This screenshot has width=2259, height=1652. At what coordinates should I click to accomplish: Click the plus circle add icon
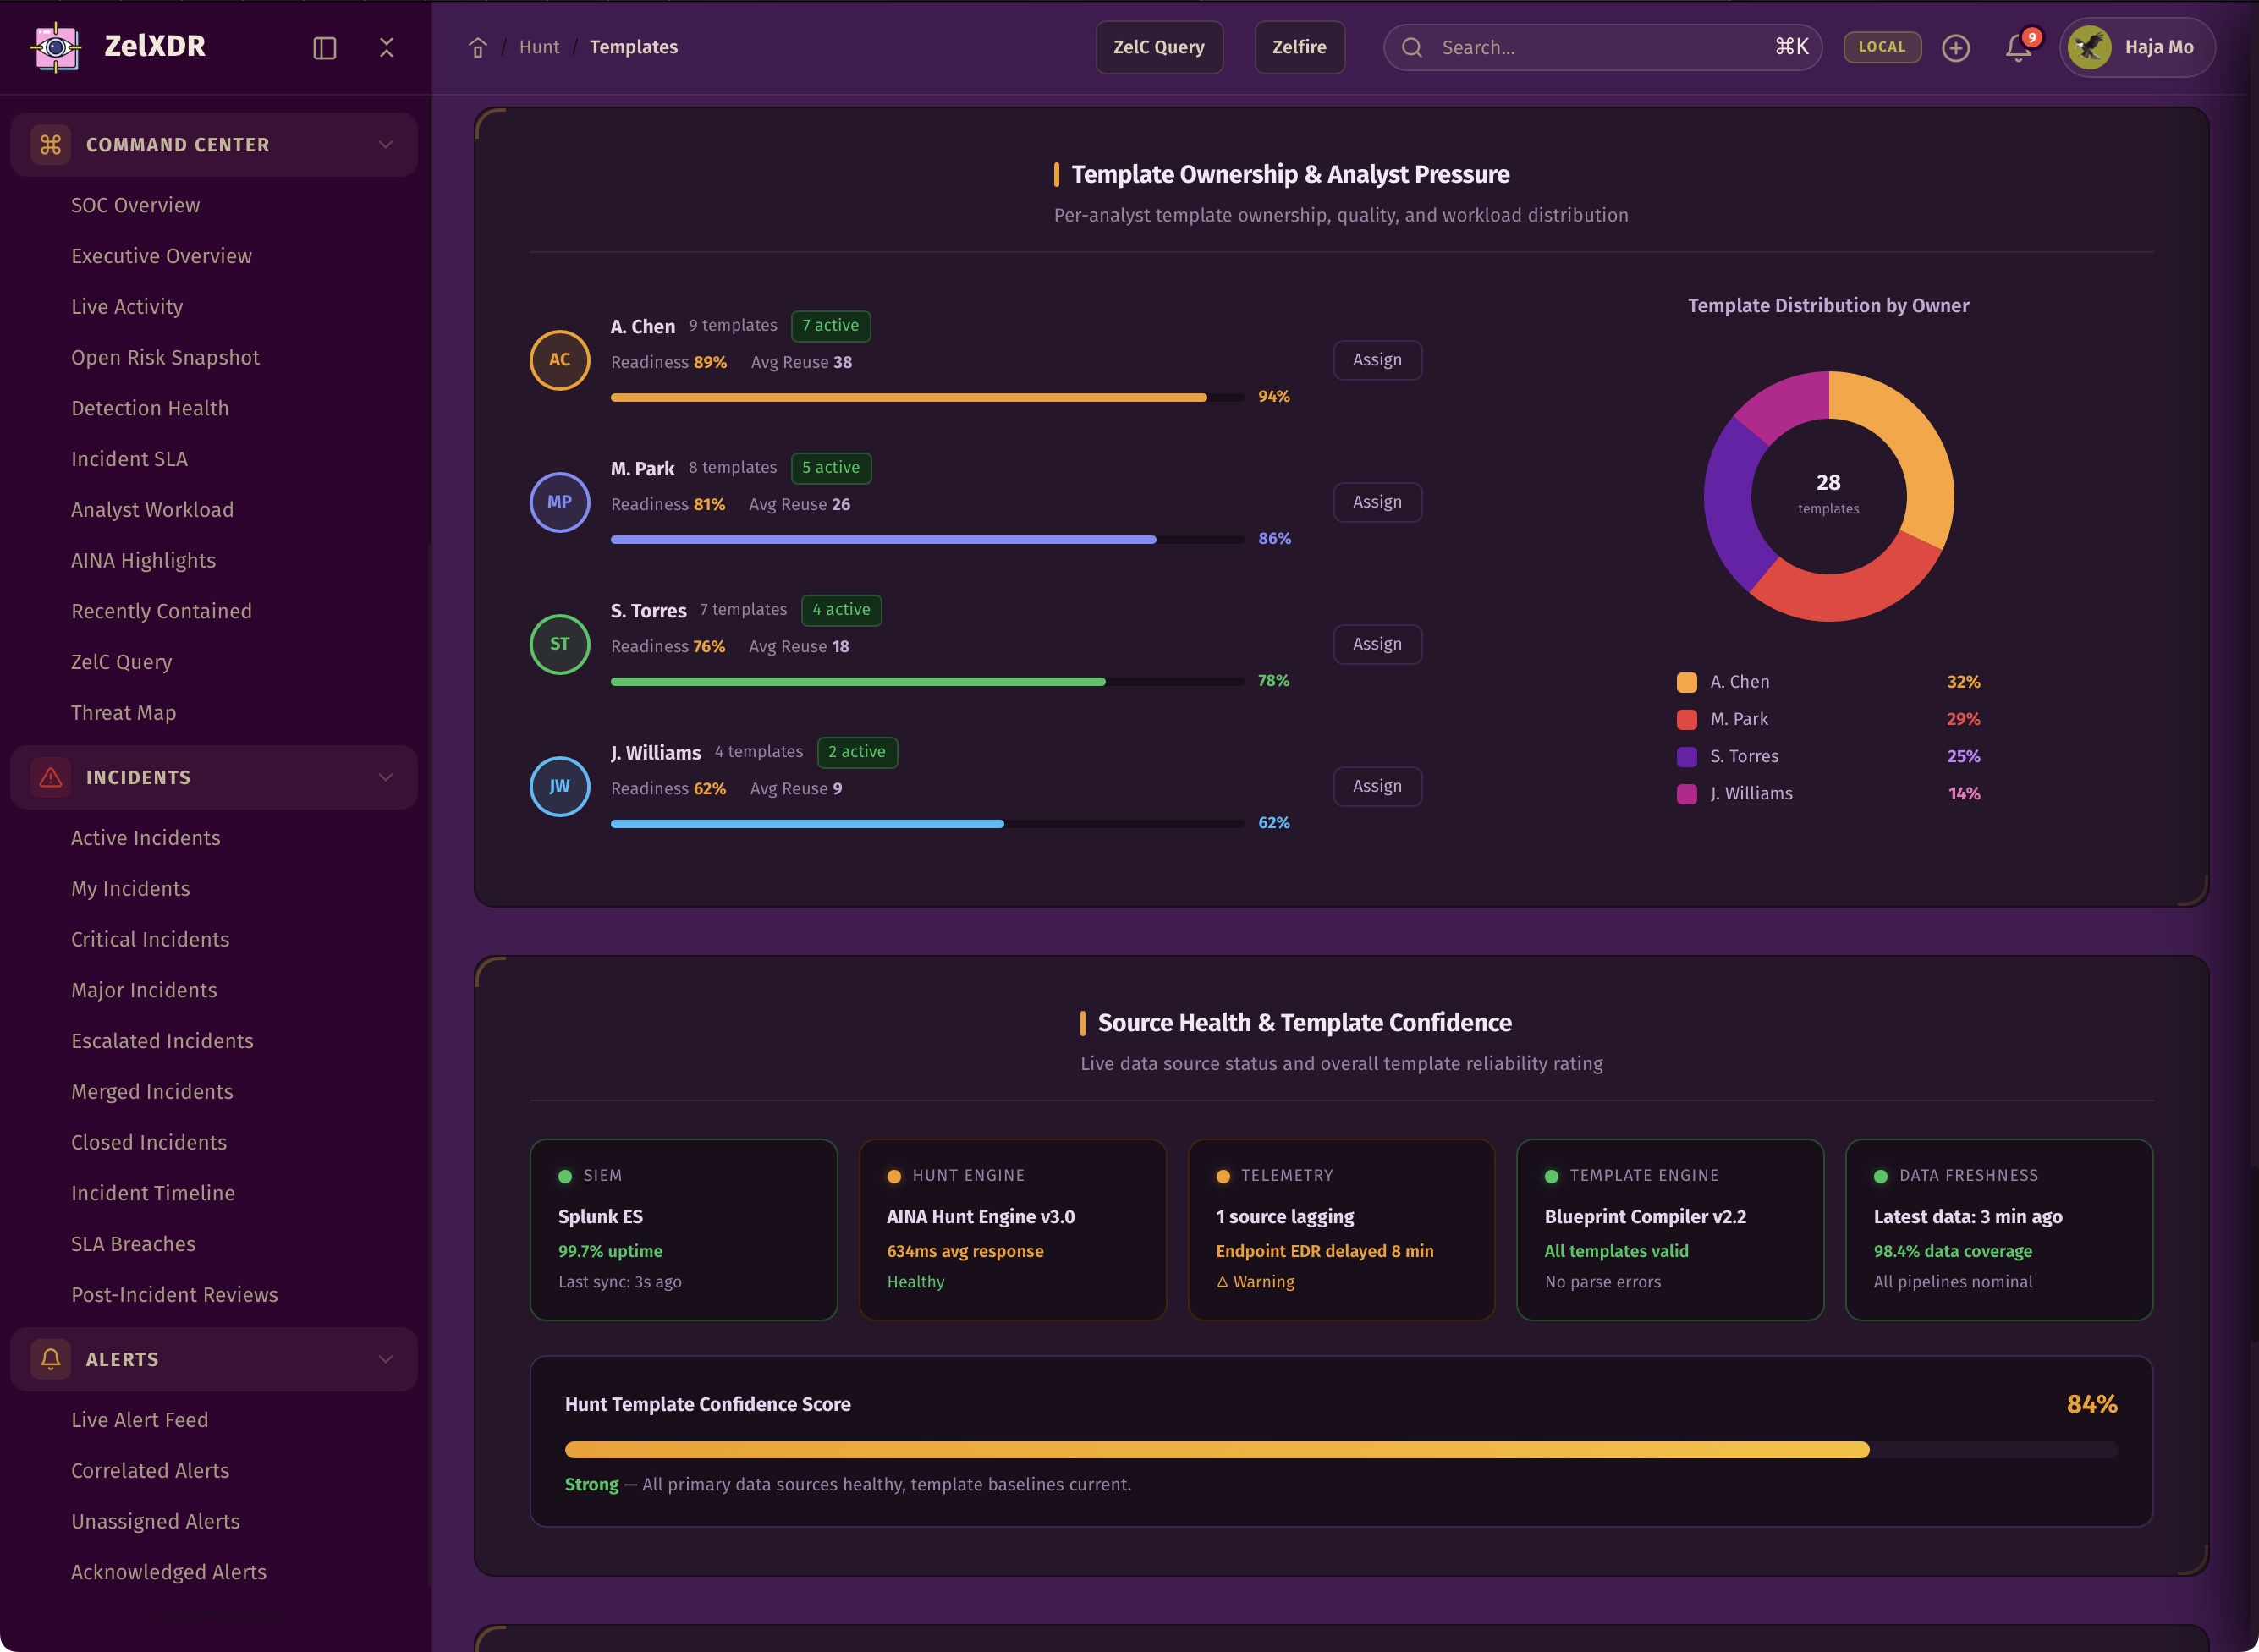click(1955, 47)
